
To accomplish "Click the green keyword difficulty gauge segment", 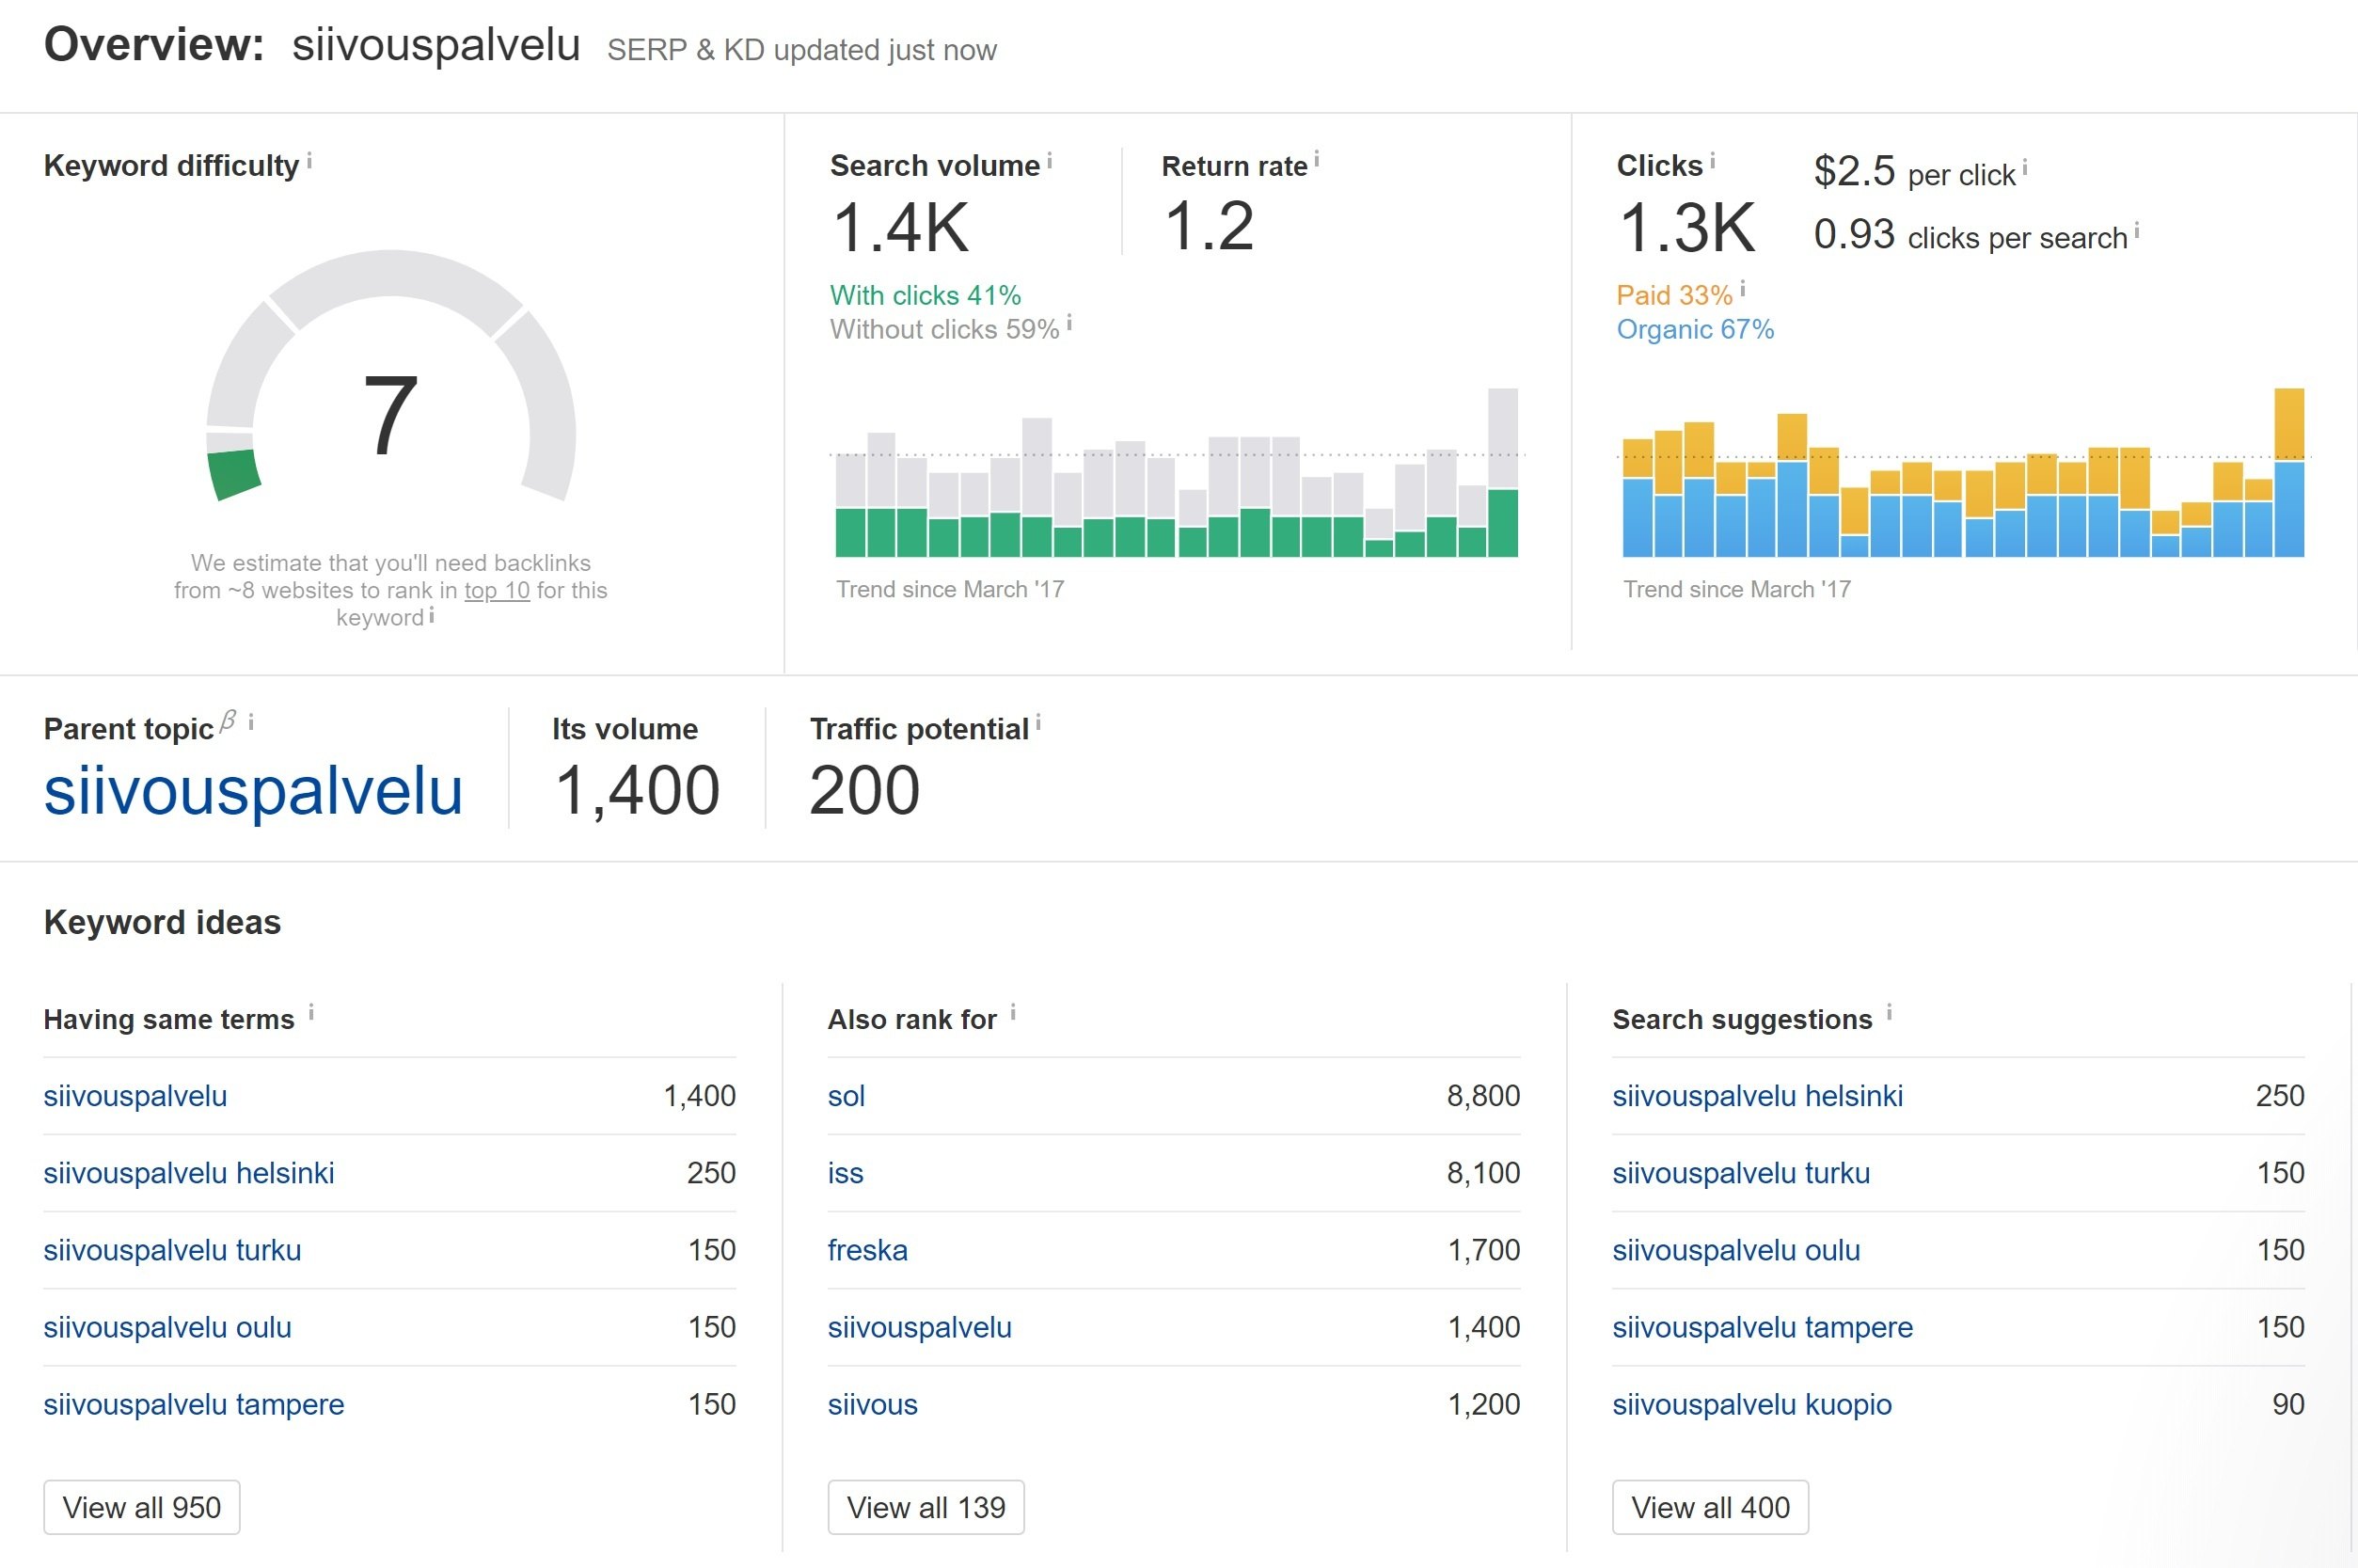I will pos(234,474).
